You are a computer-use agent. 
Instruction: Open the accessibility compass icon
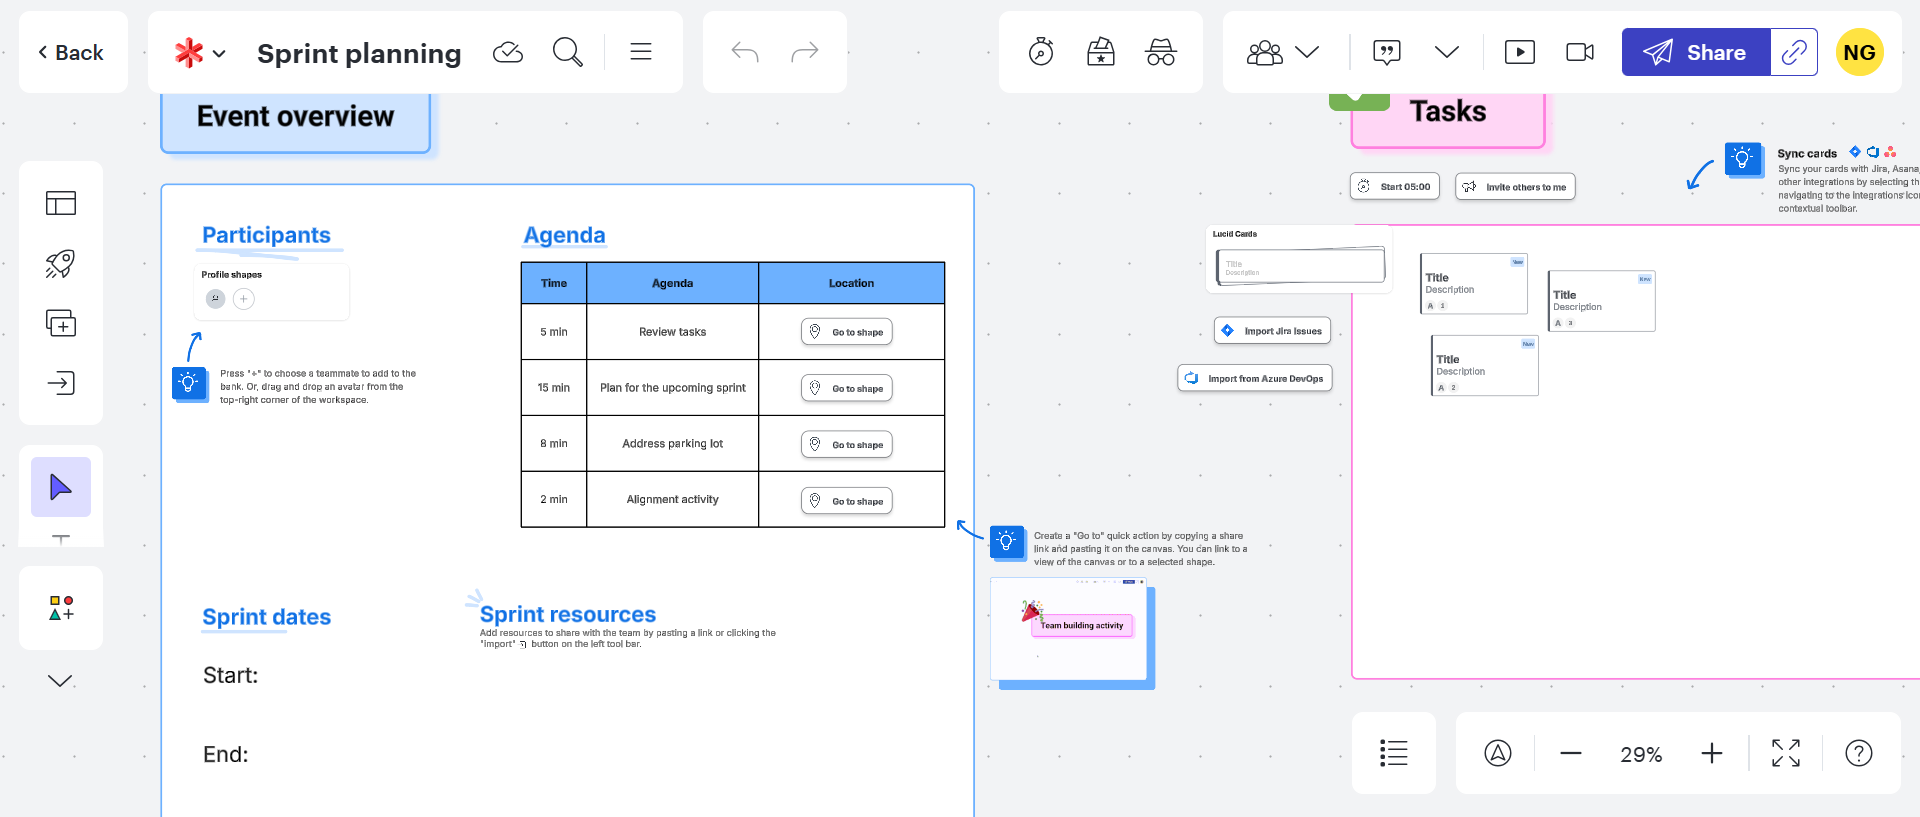pyautogui.click(x=1498, y=753)
